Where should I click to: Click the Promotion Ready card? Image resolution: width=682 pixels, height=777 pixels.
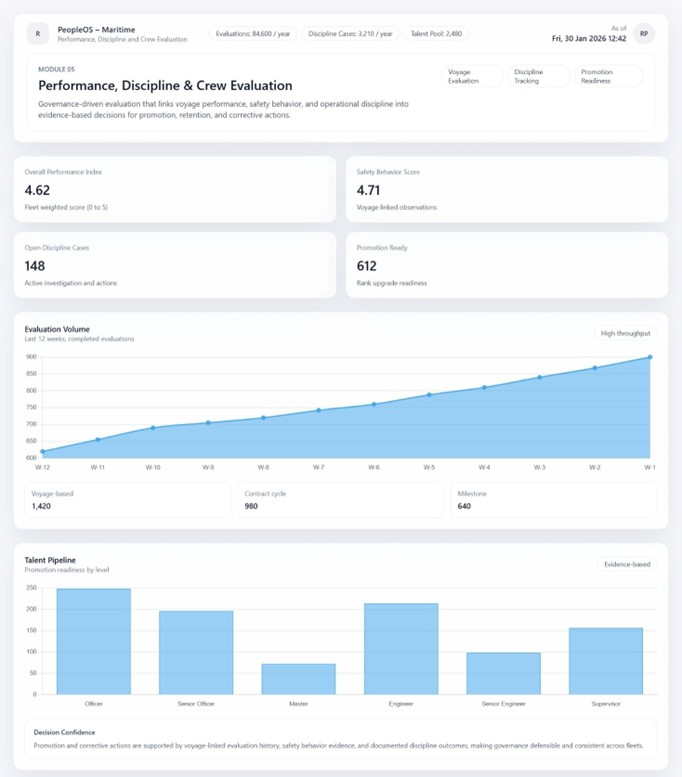[506, 265]
